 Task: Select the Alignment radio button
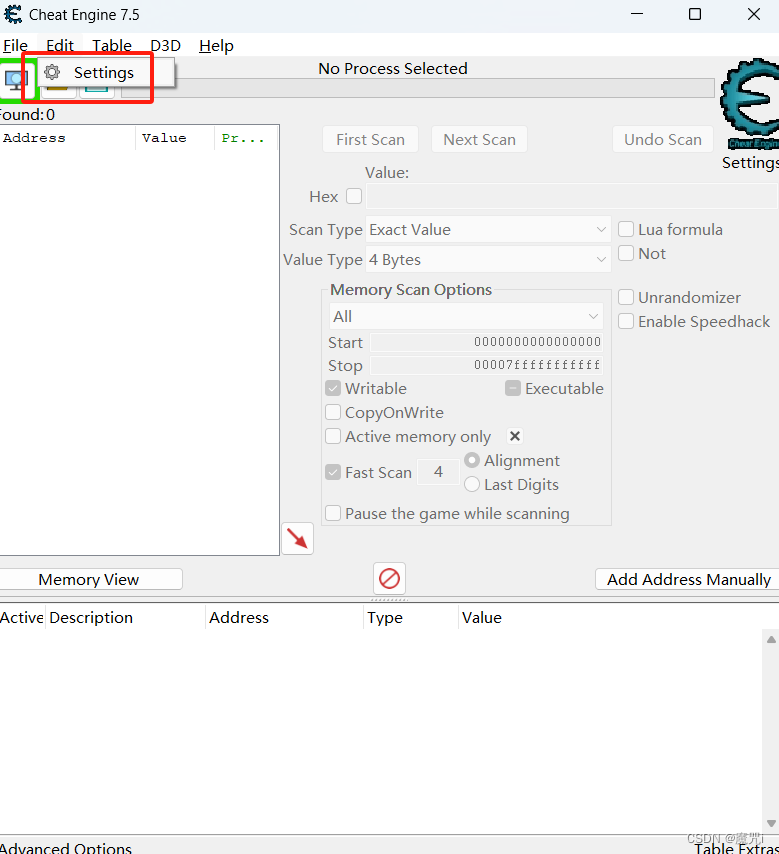(472, 460)
